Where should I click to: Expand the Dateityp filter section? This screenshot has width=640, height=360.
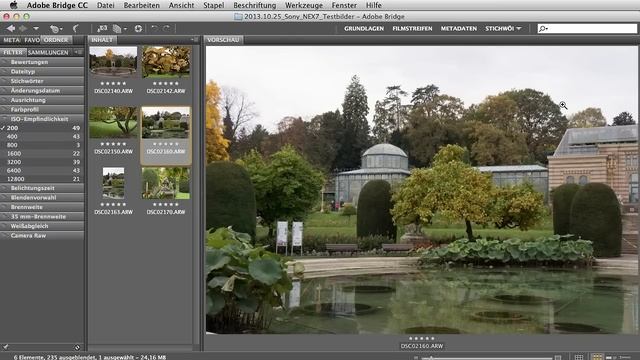(42, 71)
